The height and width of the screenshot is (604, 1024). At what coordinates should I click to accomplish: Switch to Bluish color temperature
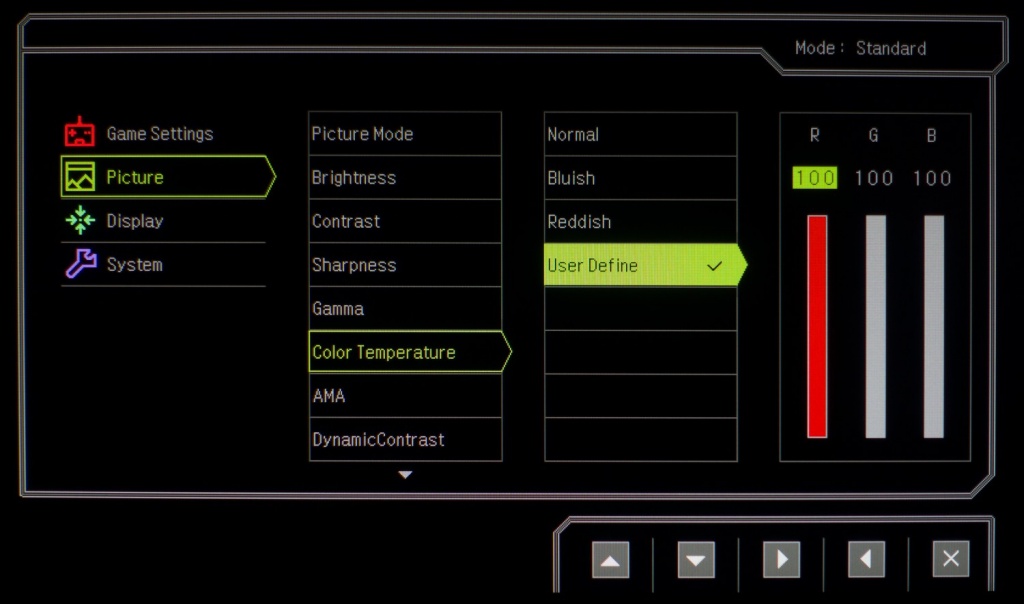640,178
